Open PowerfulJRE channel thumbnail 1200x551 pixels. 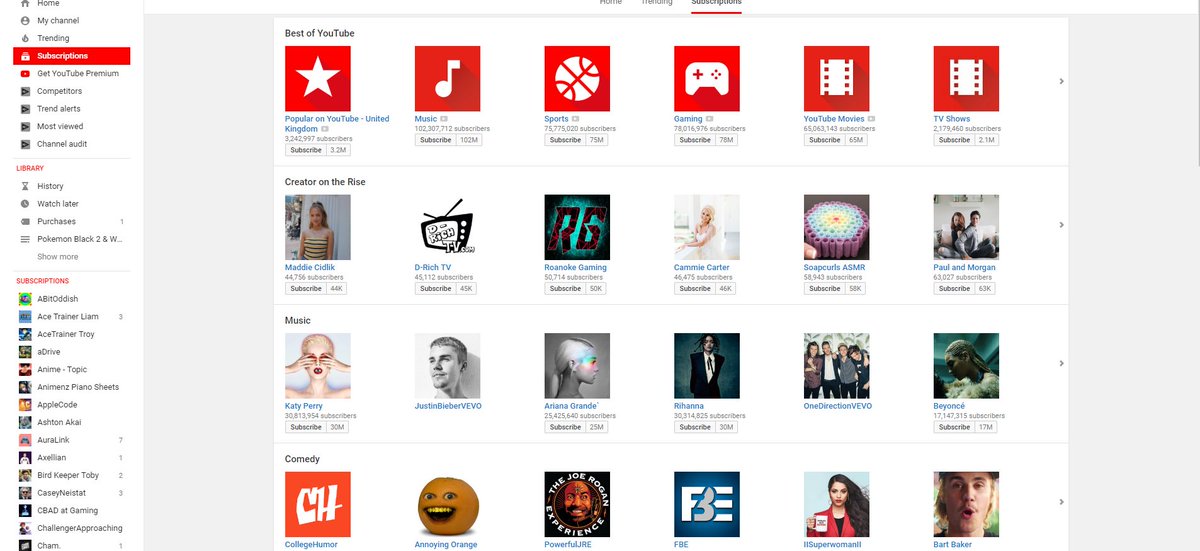577,504
